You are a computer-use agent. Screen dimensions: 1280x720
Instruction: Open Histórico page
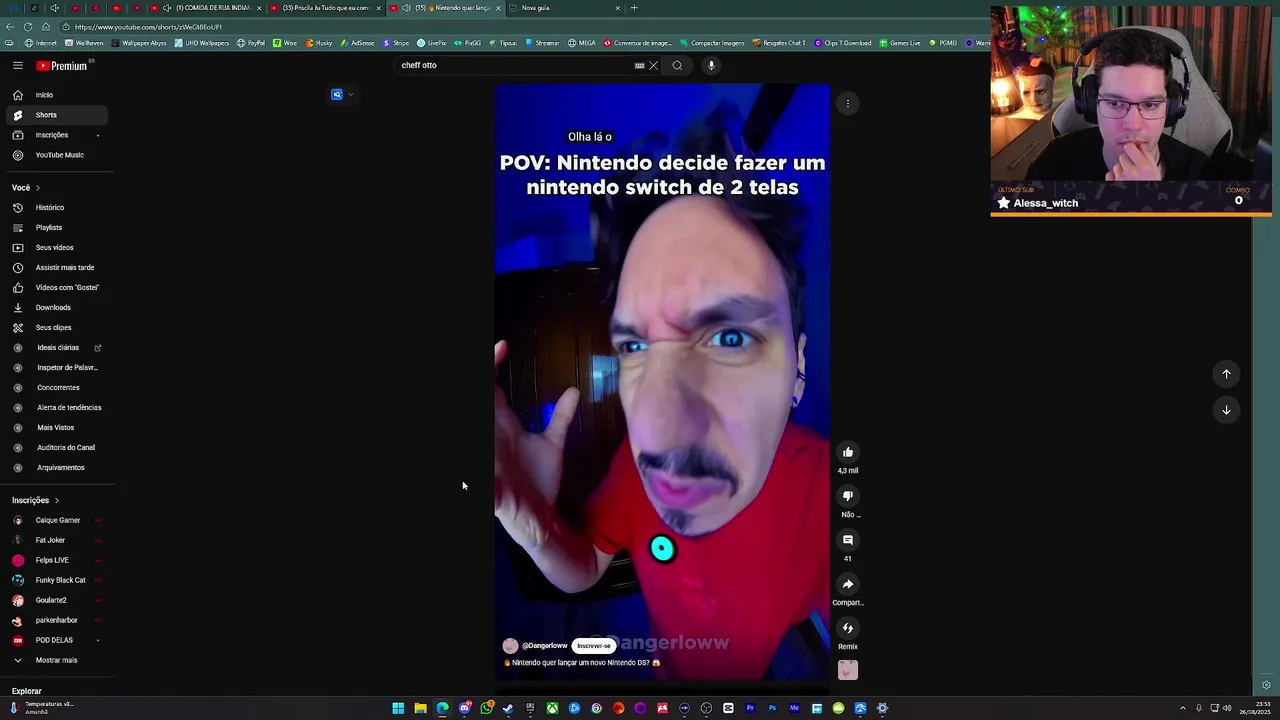(55, 208)
